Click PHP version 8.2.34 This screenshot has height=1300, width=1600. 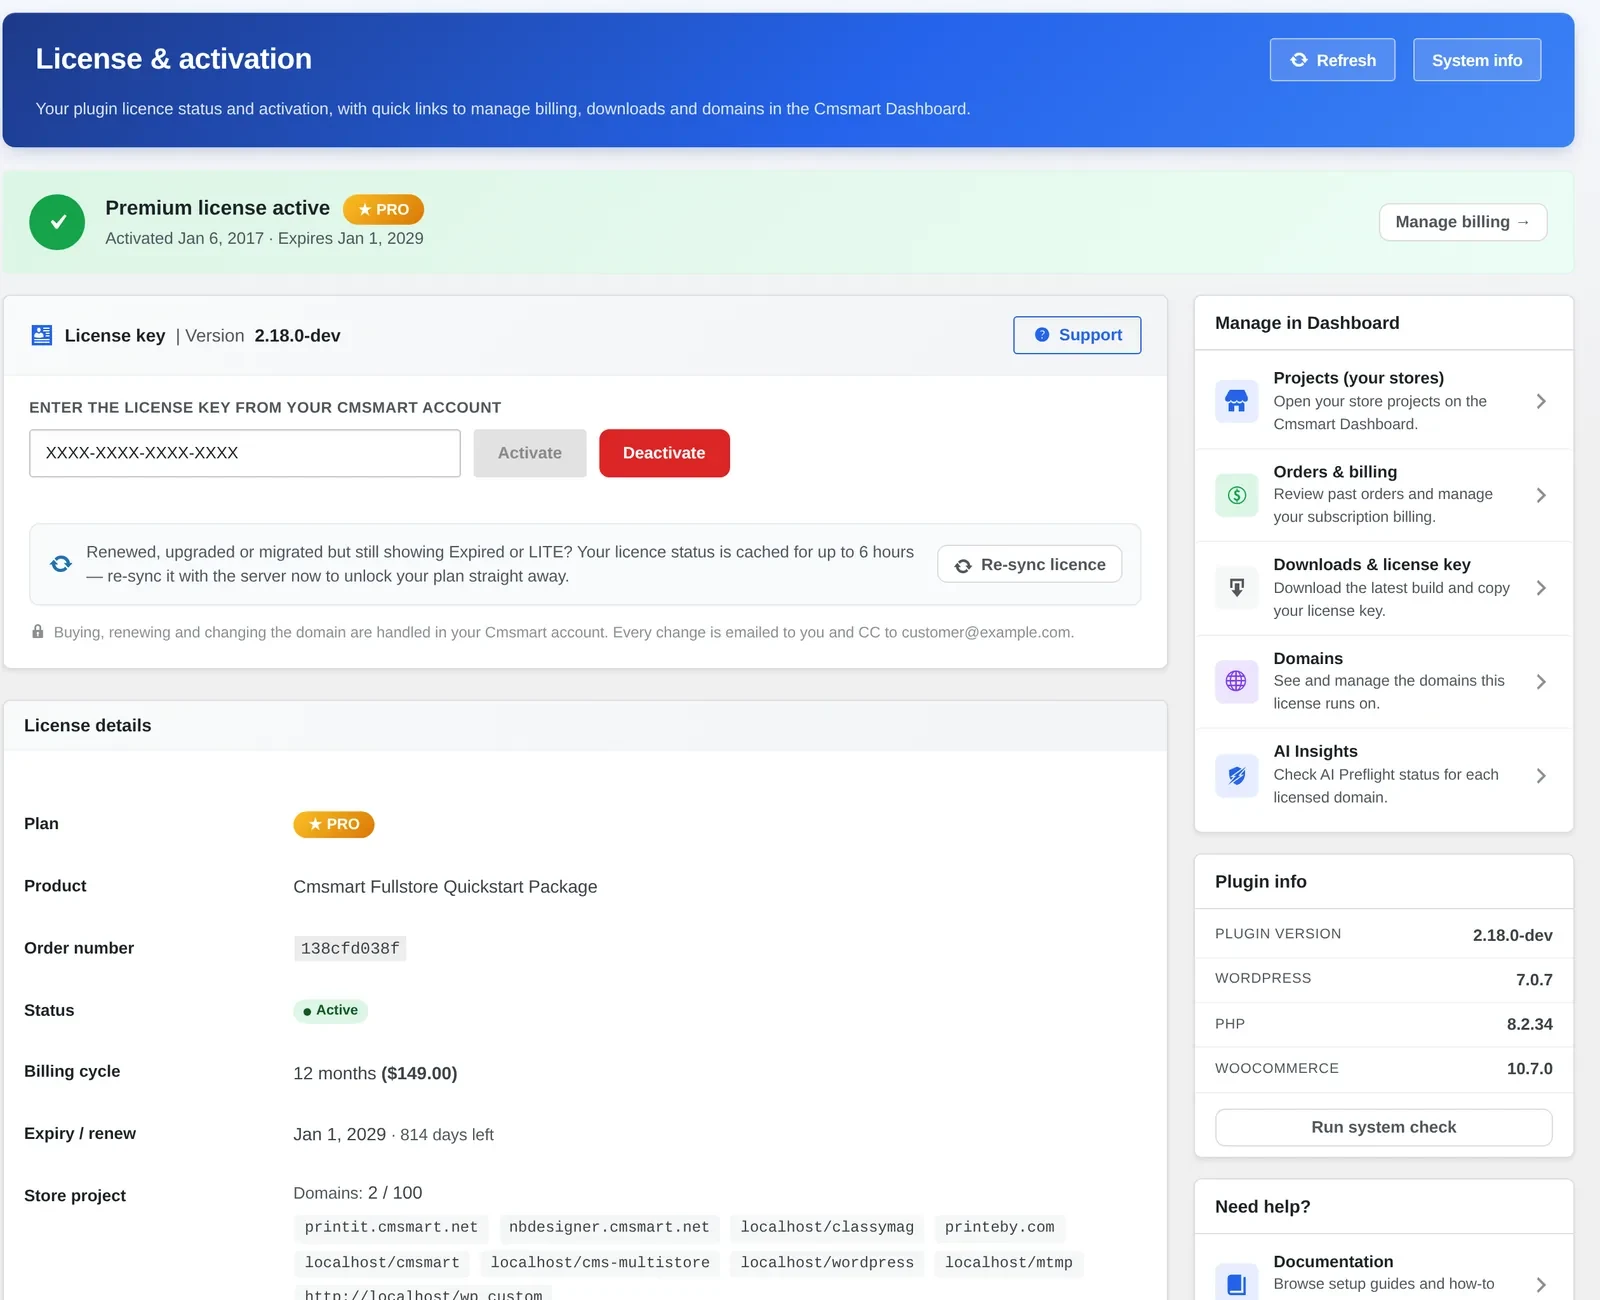(1530, 1024)
